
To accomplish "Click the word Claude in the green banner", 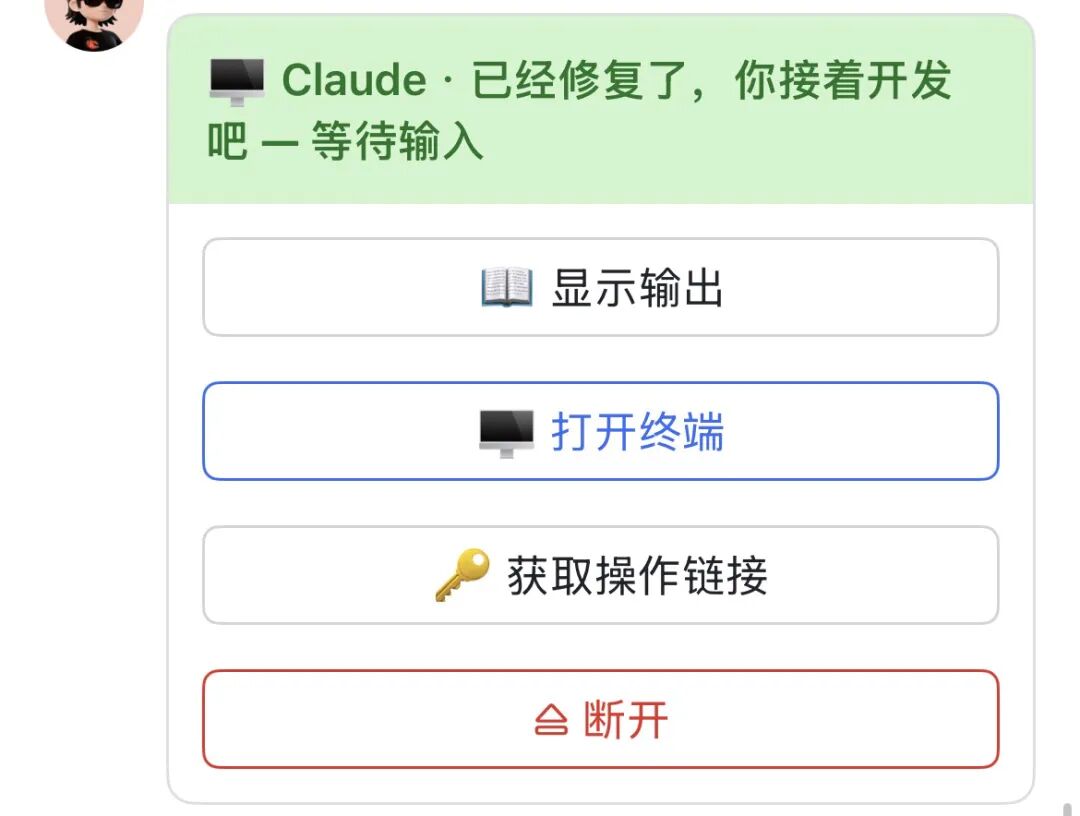I will 354,80.
